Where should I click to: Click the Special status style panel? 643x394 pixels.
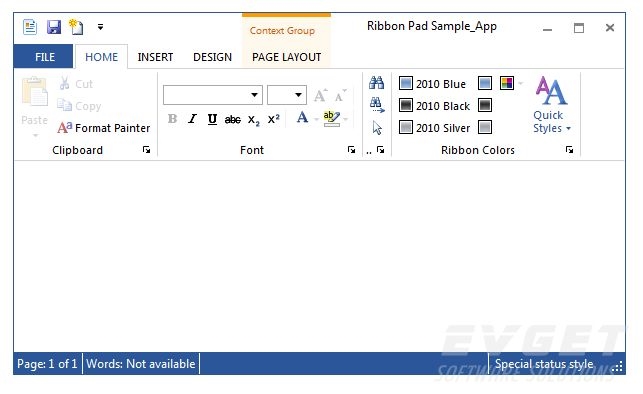click(x=544, y=364)
